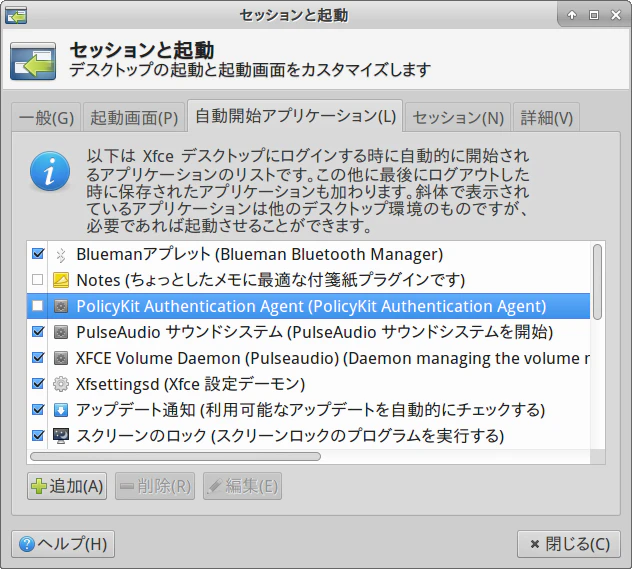This screenshot has width=632, height=569.
Task: Select the 自動開始アプリケーション(L) tab
Action: [295, 116]
